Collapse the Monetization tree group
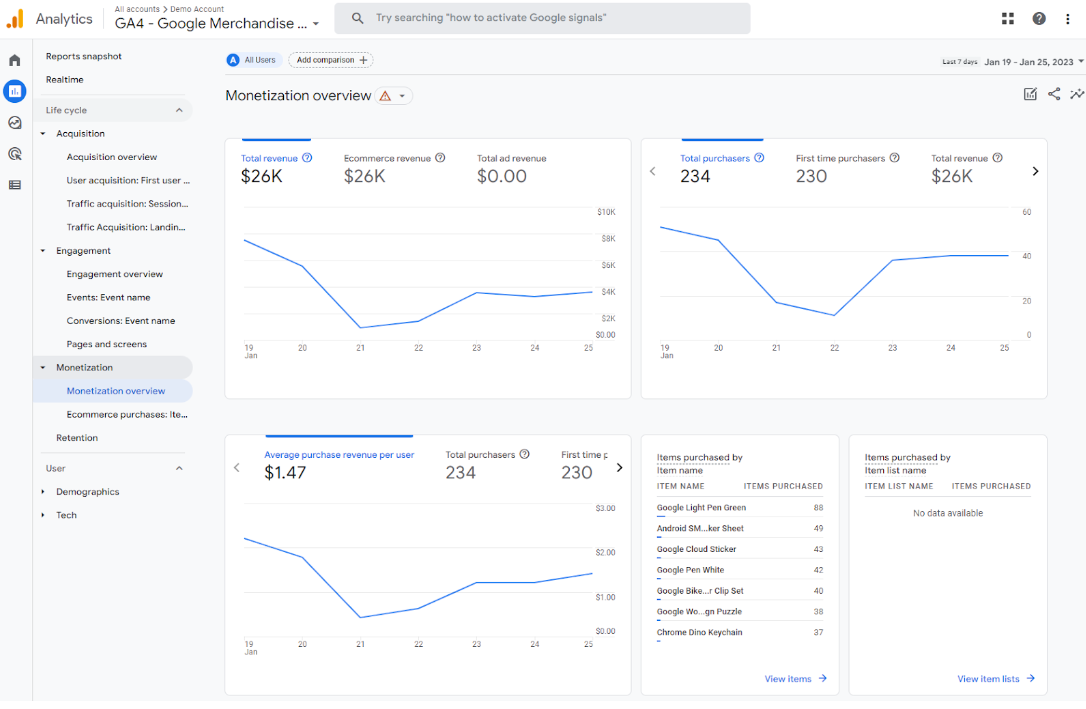 click(x=43, y=368)
